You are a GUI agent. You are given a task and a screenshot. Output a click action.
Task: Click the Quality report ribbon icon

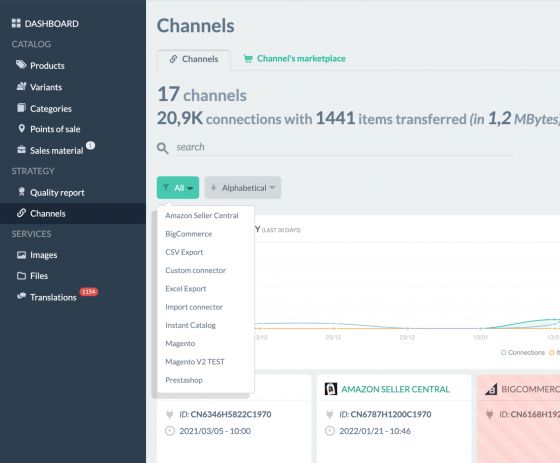[x=21, y=192]
